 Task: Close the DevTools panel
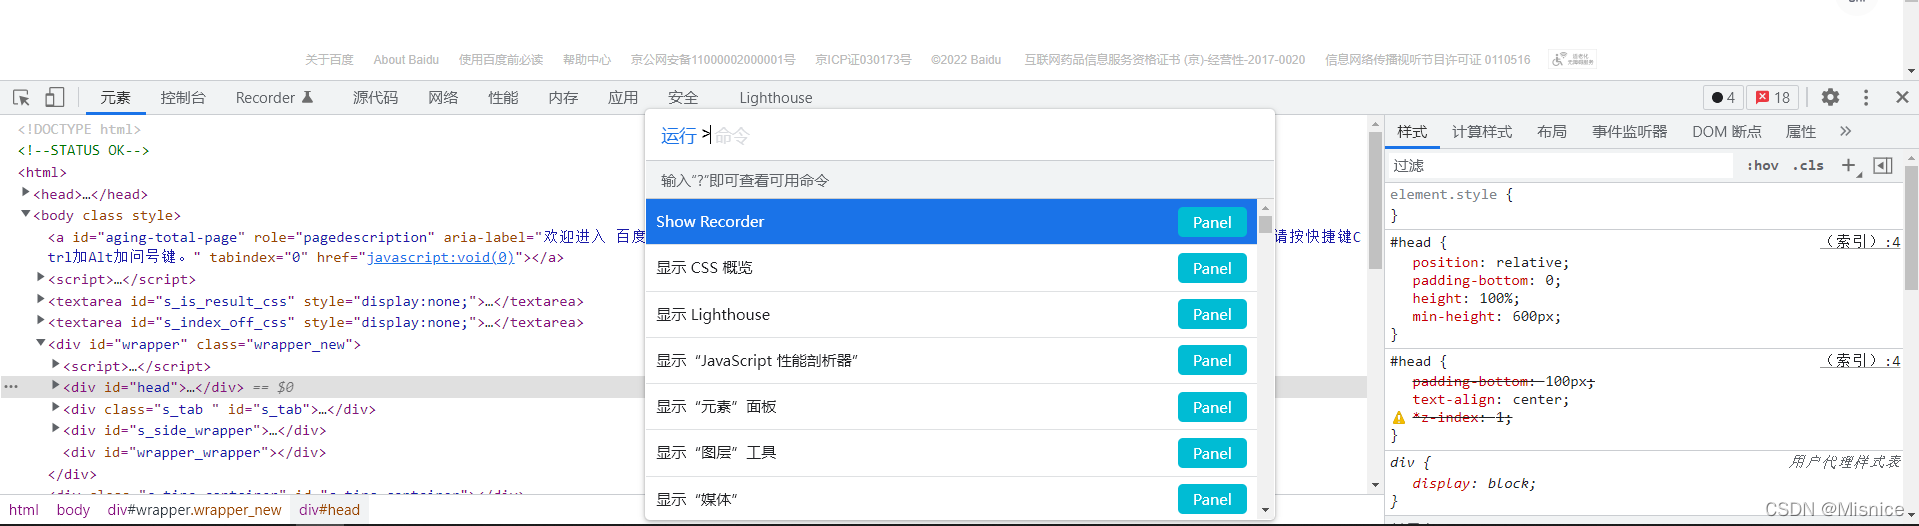pos(1902,97)
